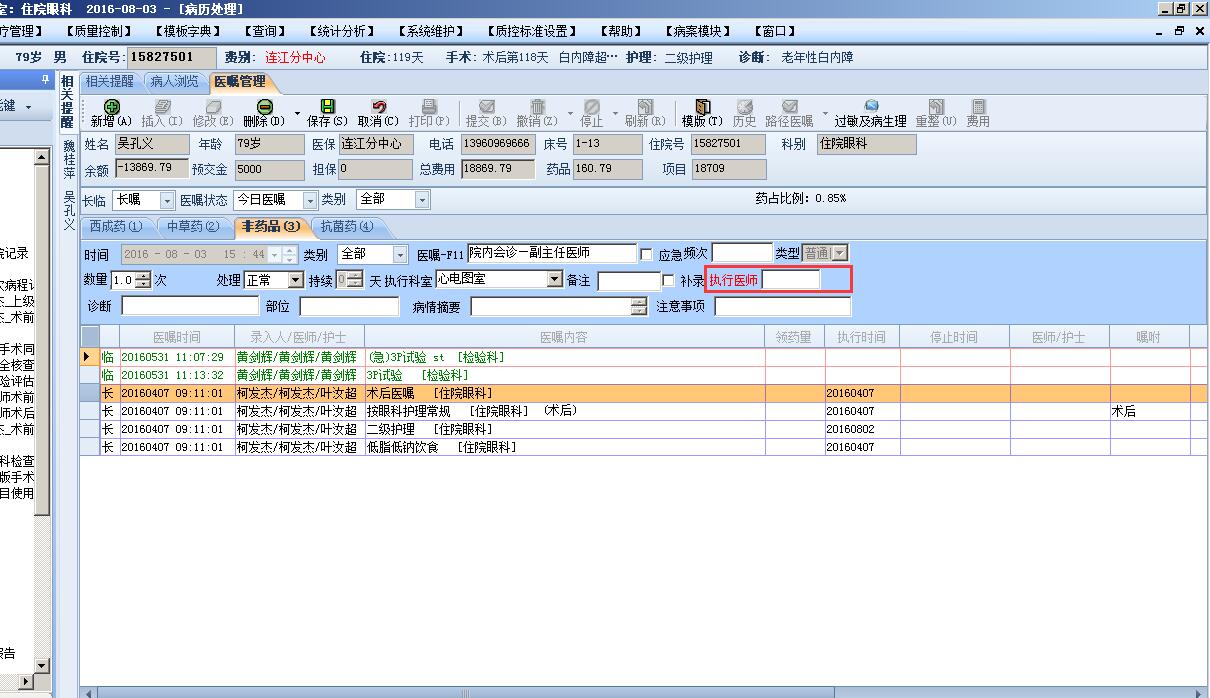1210x698 pixels.
Task: Open the 长临 dropdown showing 长嘱
Action: (167, 200)
